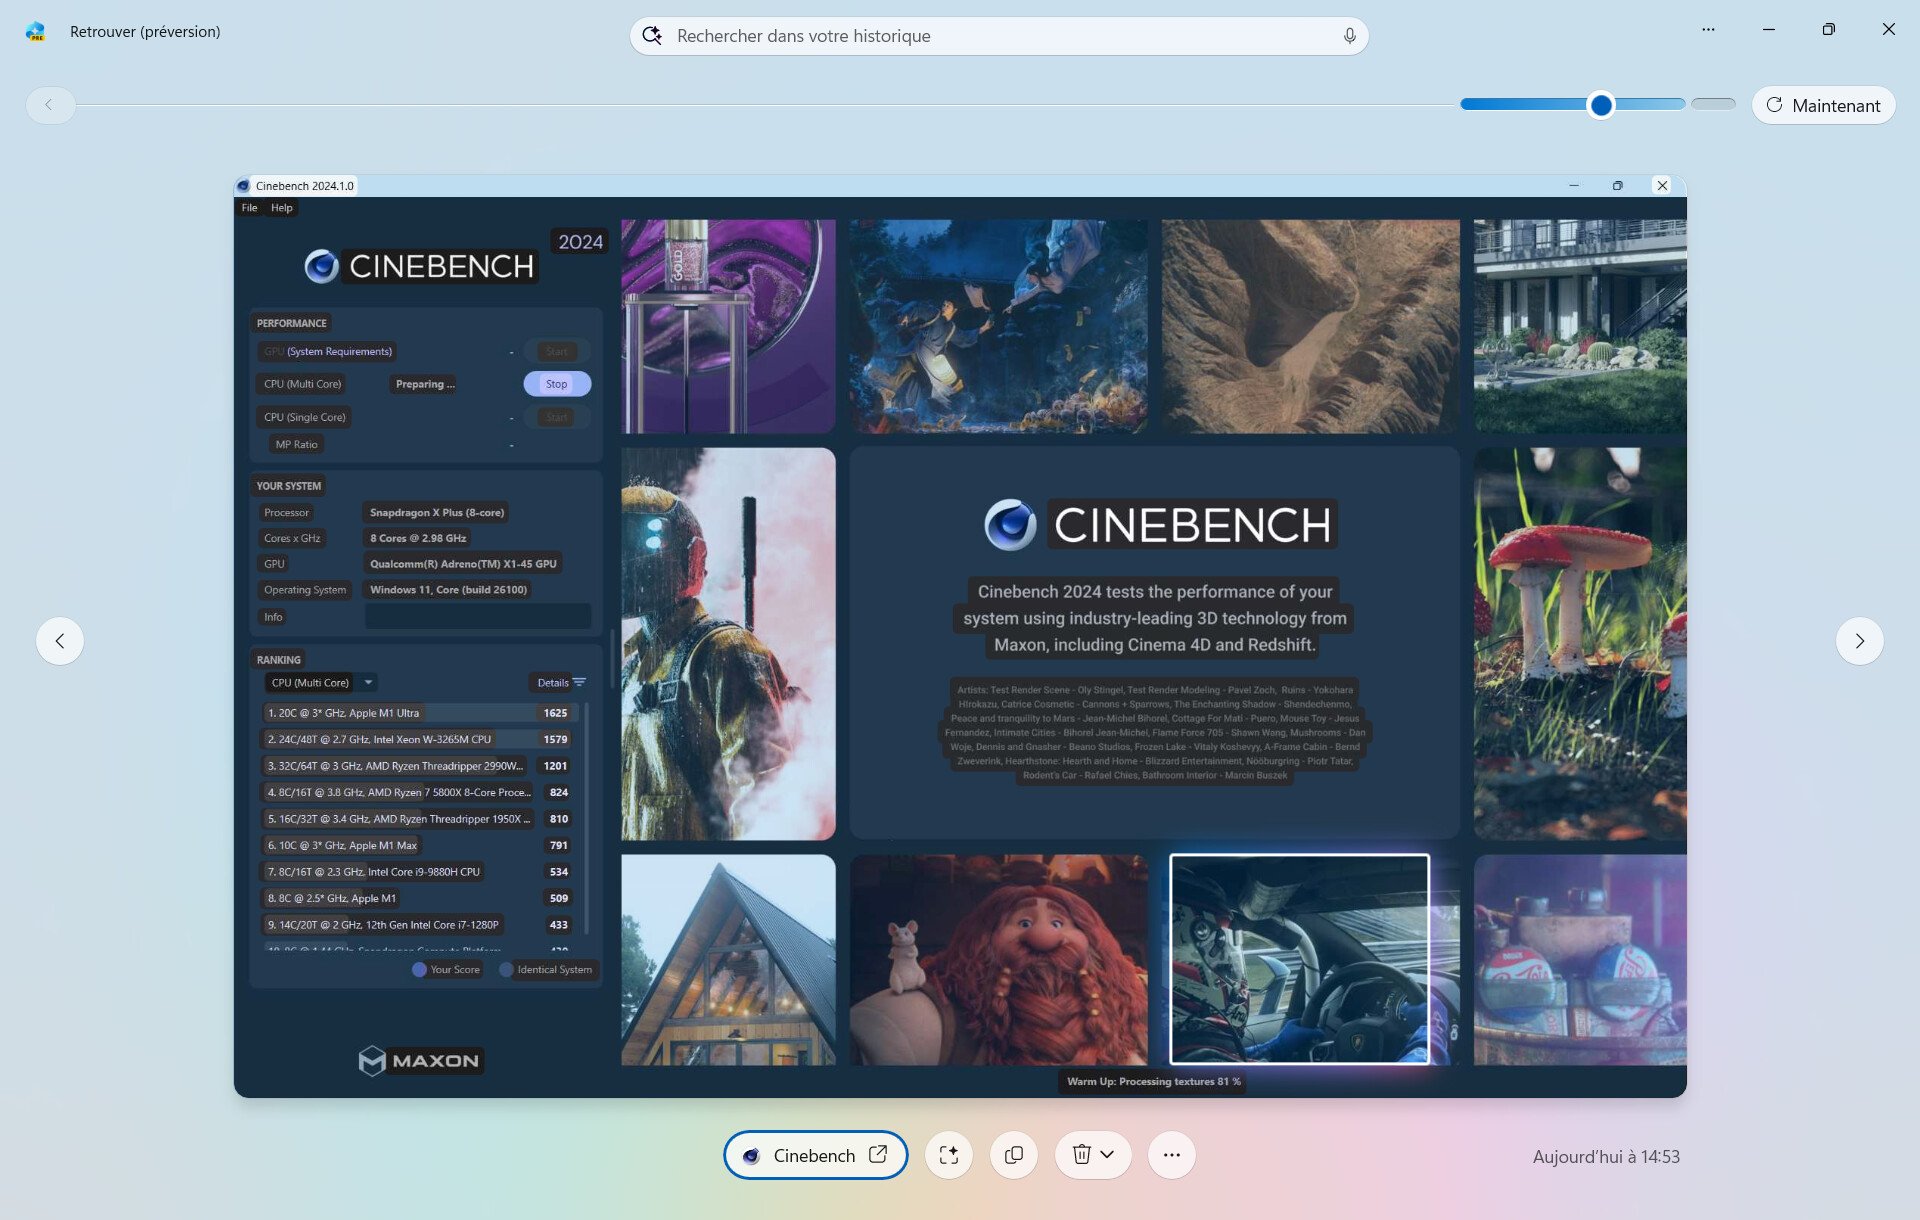Go to the previous snapshot arrow

pyautogui.click(x=60, y=641)
